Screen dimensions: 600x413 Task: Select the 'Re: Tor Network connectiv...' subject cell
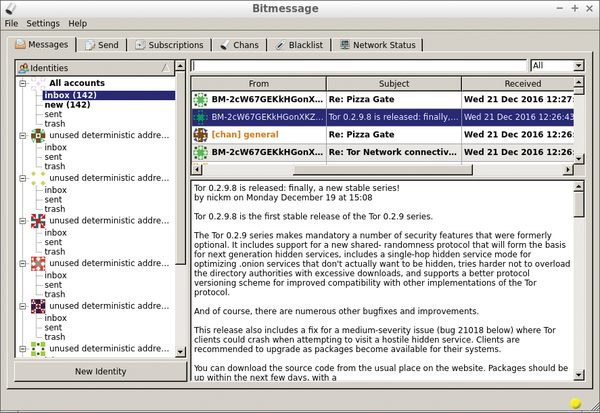click(x=394, y=152)
